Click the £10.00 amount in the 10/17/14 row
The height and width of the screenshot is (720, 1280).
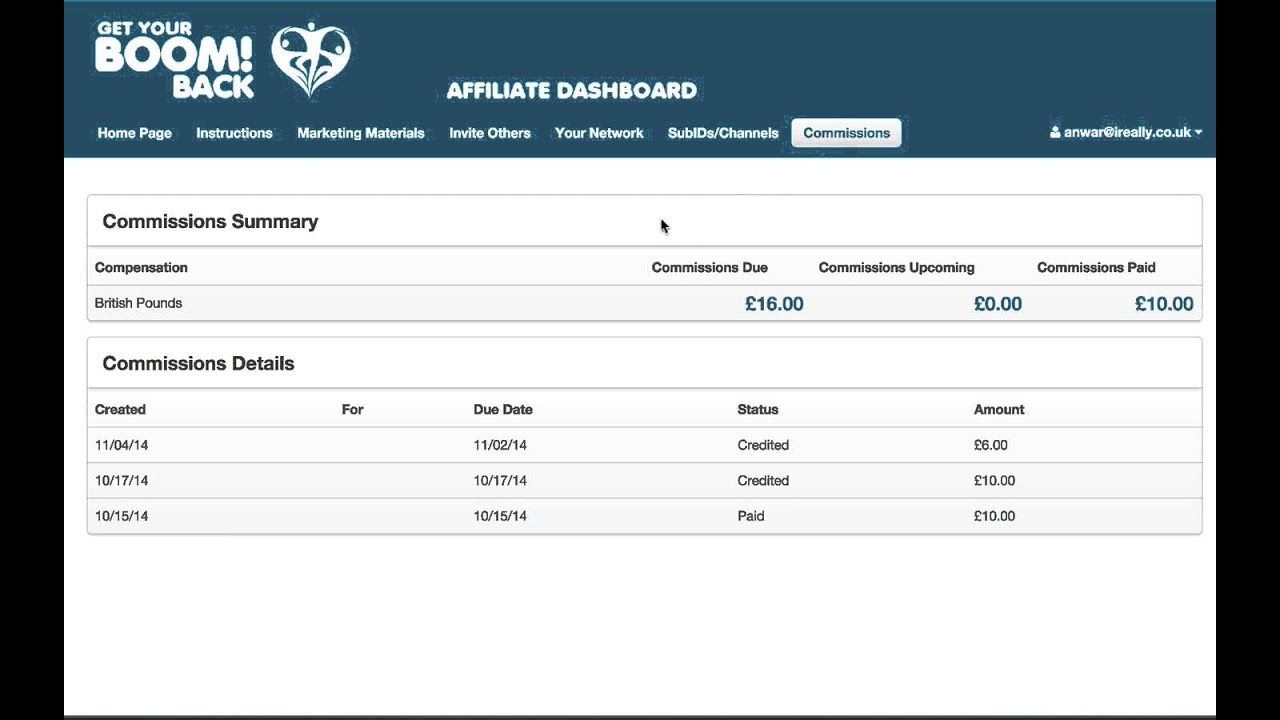coord(994,481)
